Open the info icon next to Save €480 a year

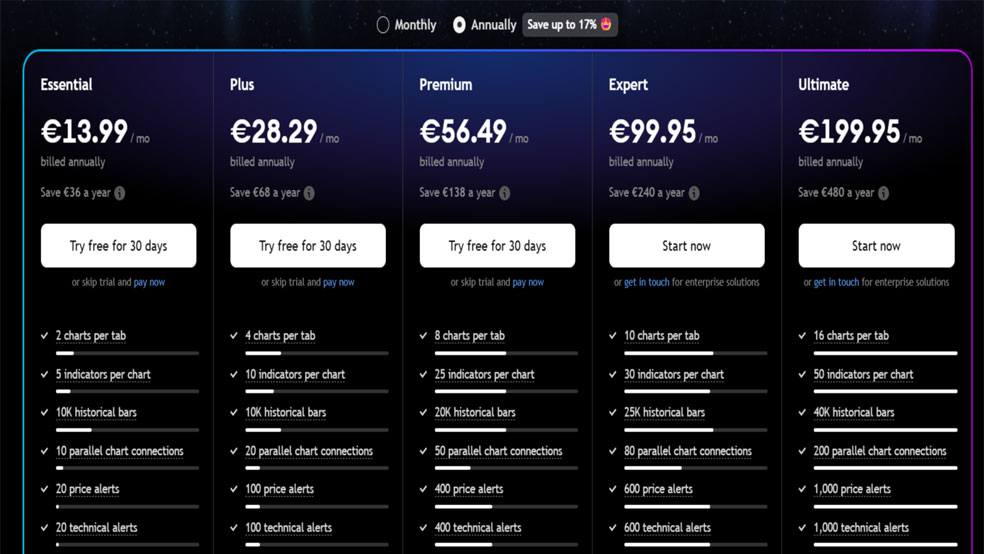pos(883,193)
